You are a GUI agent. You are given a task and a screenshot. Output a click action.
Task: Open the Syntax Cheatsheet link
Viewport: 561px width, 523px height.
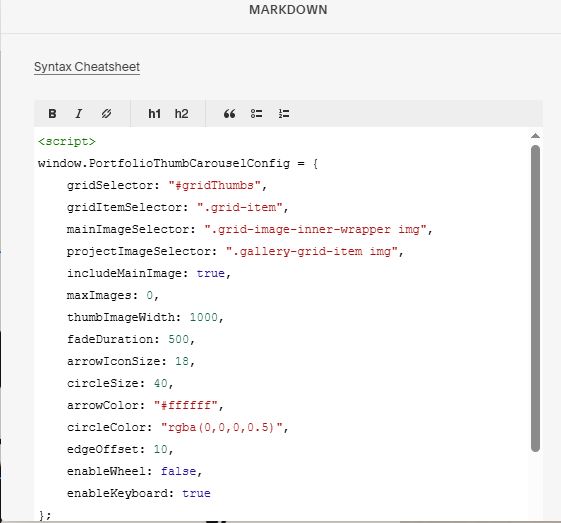coord(87,67)
